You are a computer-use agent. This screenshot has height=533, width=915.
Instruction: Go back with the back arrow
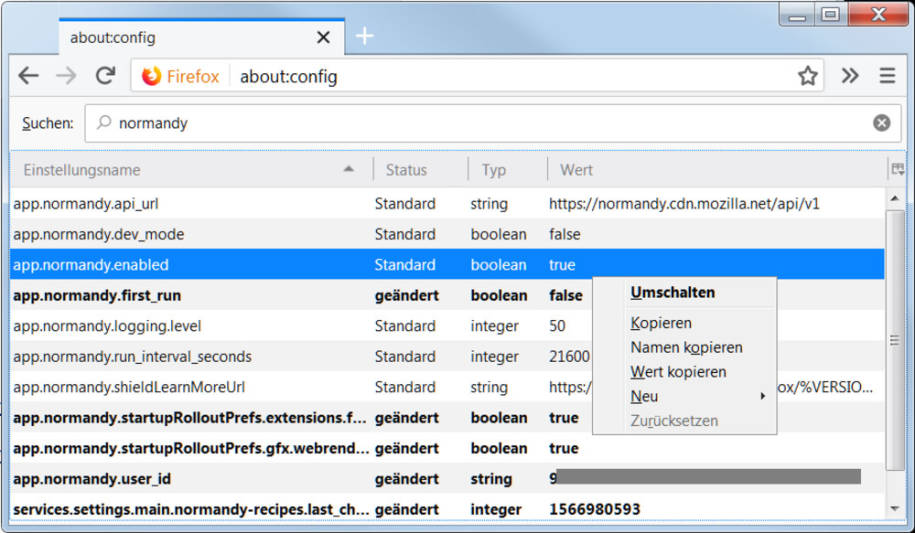pyautogui.click(x=28, y=76)
